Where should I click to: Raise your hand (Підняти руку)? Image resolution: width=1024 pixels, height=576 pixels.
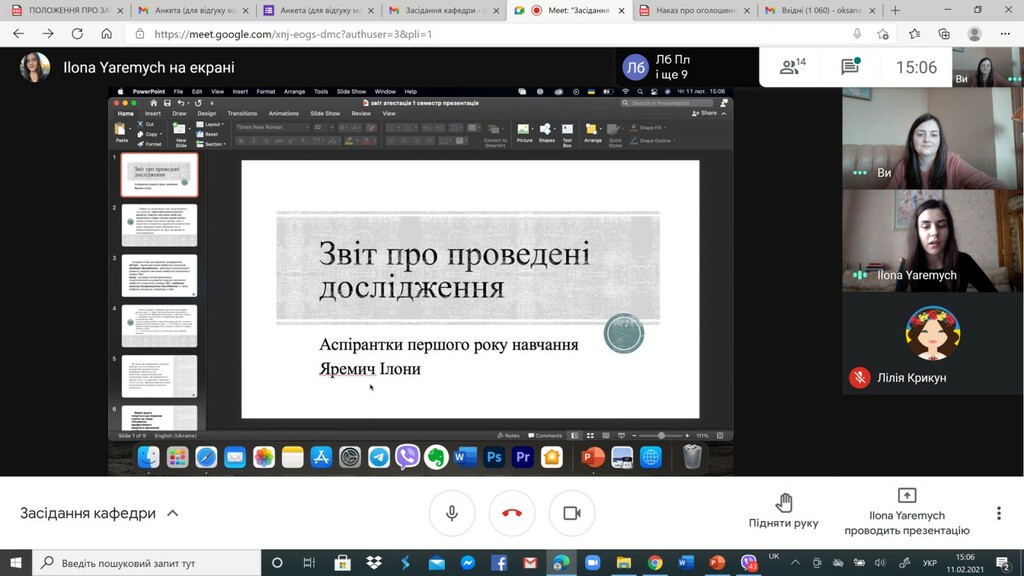783,511
